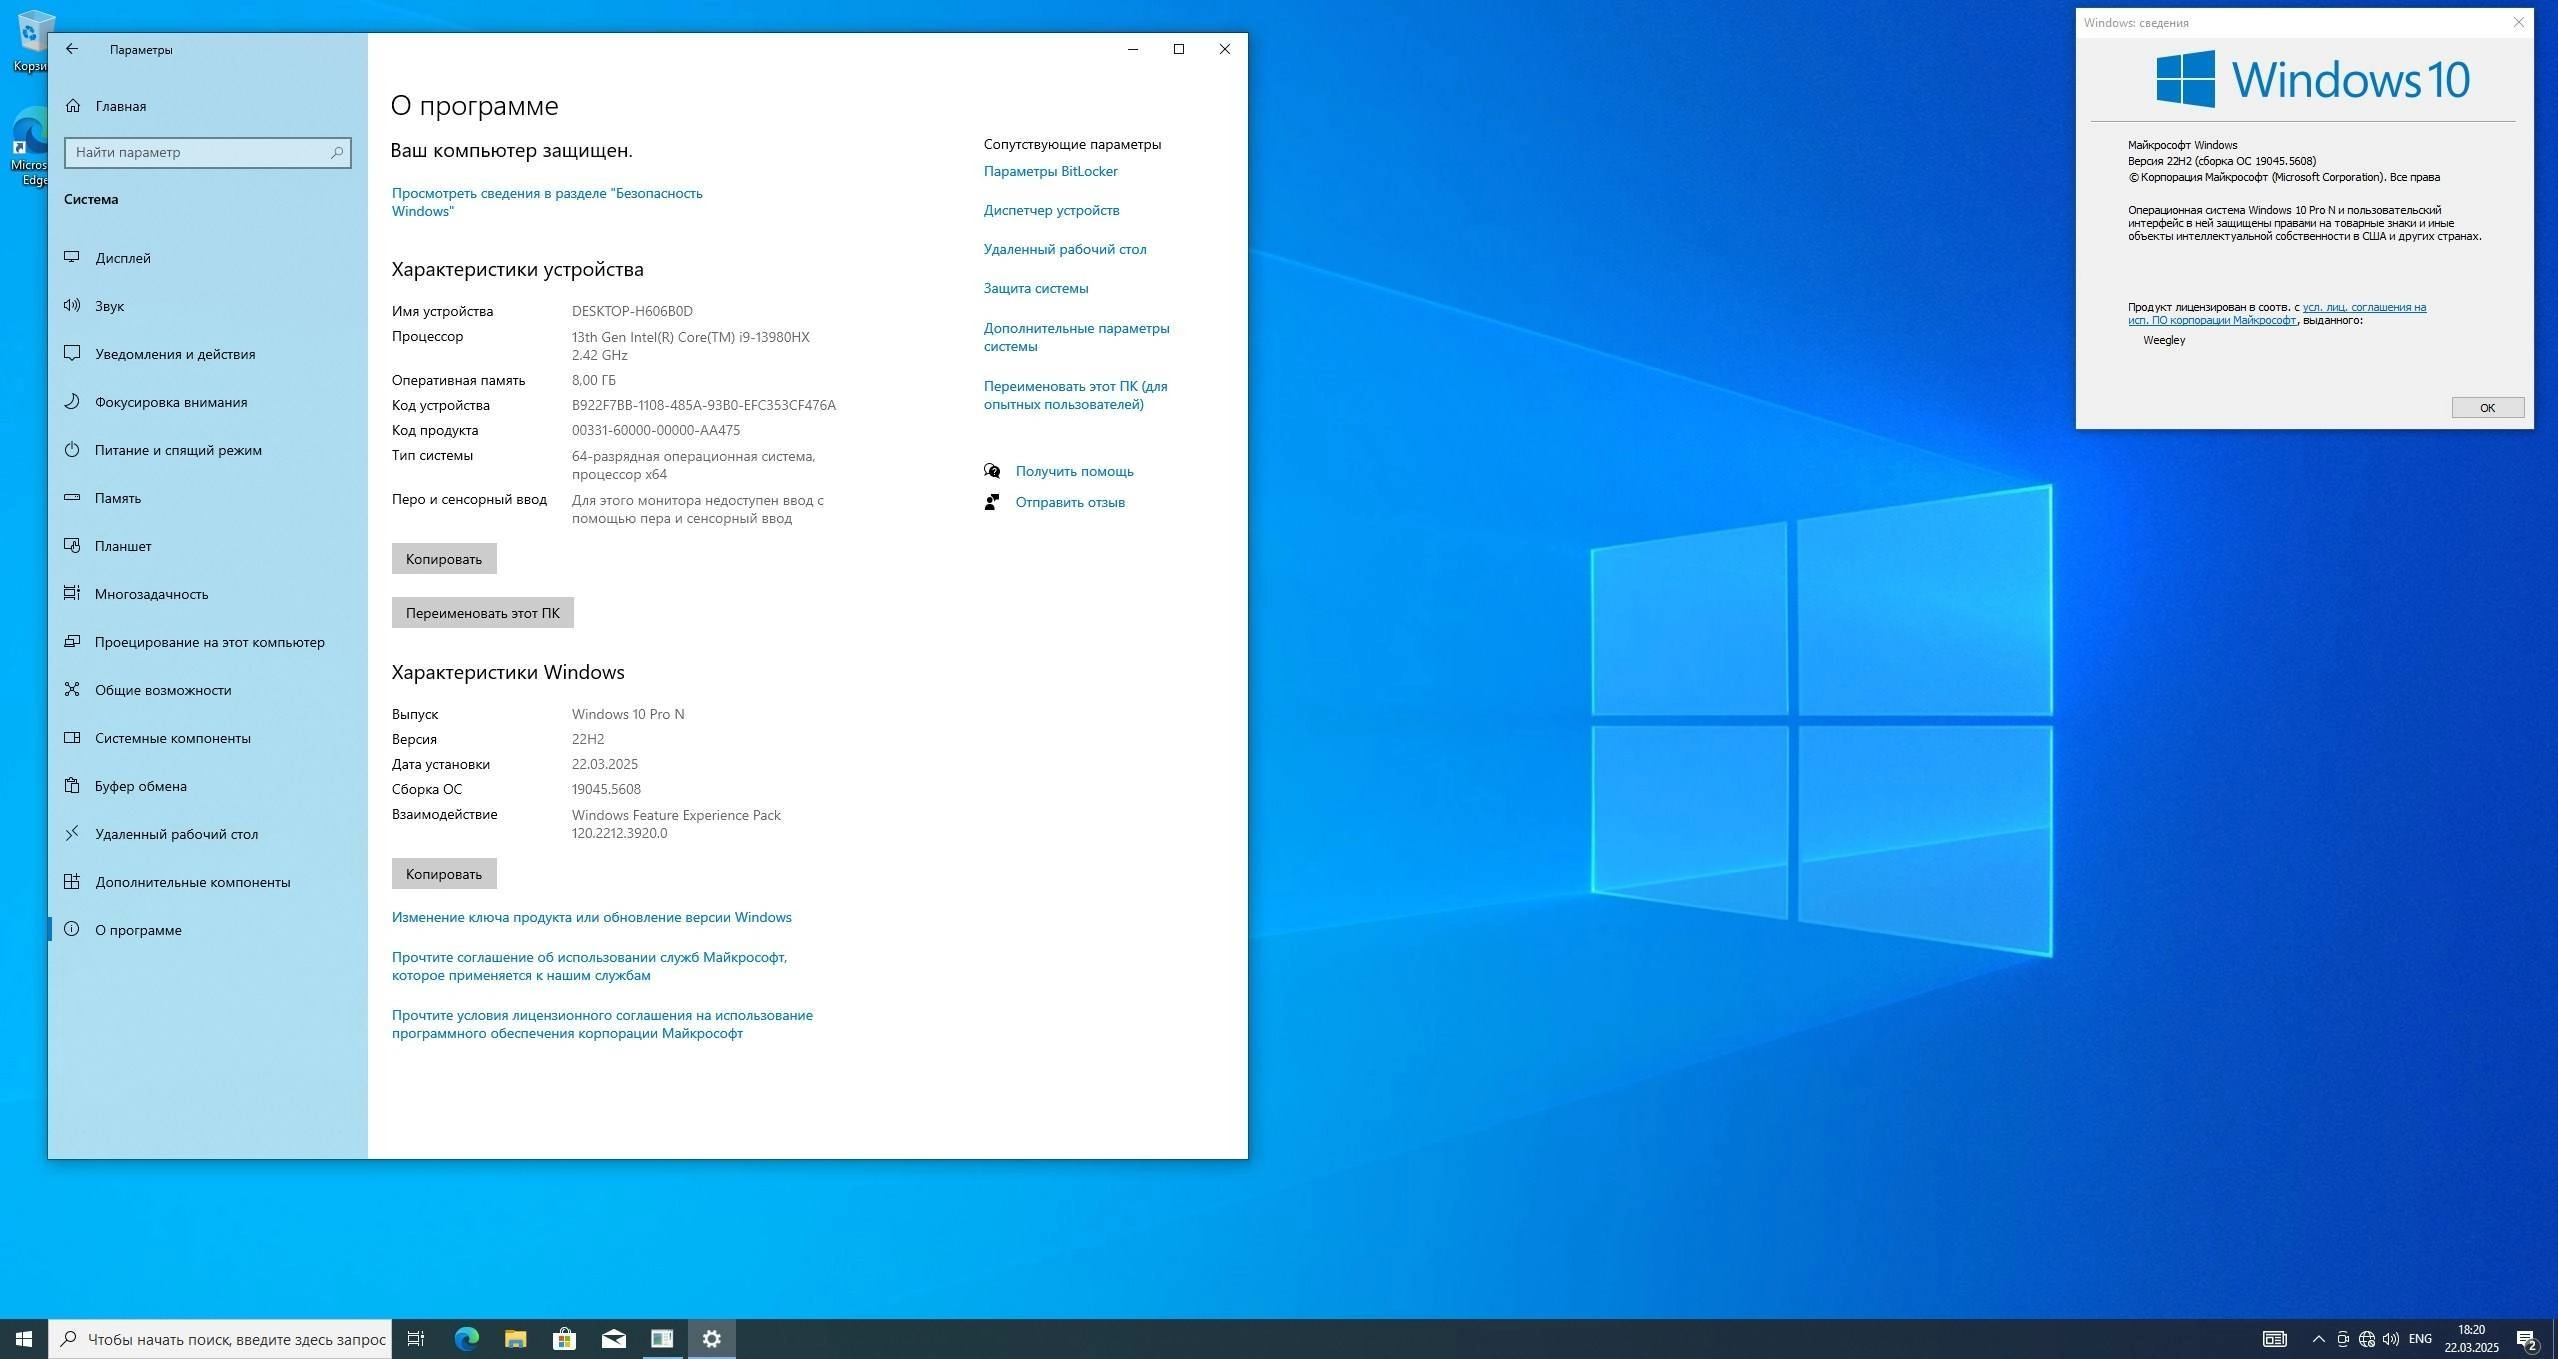Click OK in Windows: сведения dialog
This screenshot has width=2558, height=1359.
coord(2487,407)
